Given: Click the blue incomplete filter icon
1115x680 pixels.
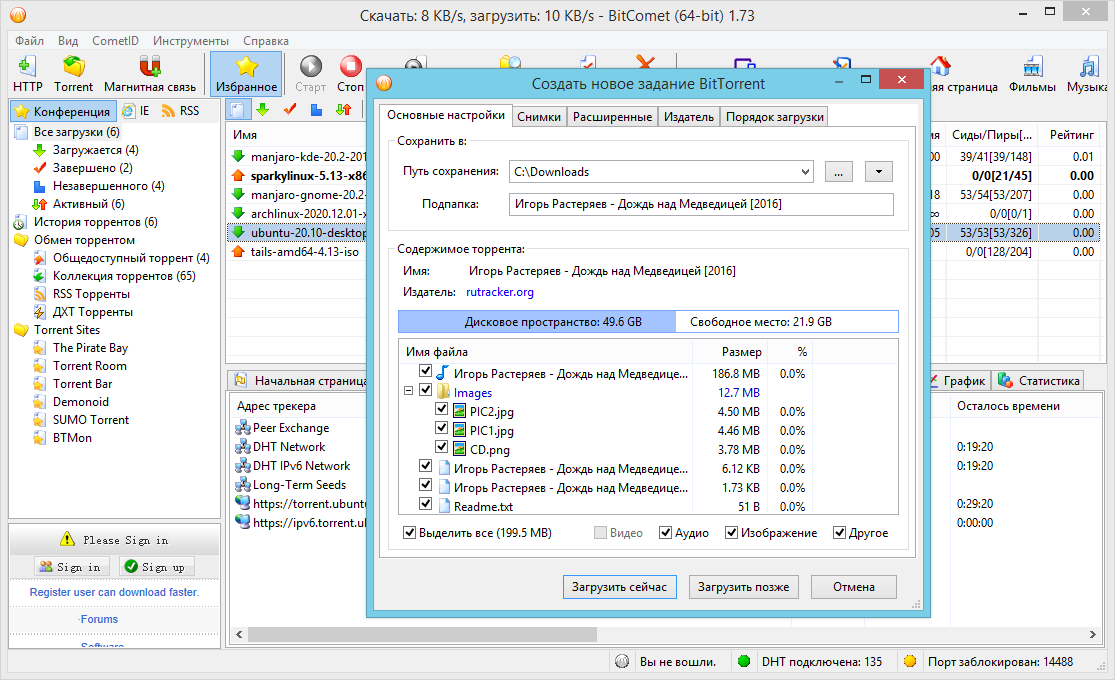Looking at the screenshot, I should 316,110.
